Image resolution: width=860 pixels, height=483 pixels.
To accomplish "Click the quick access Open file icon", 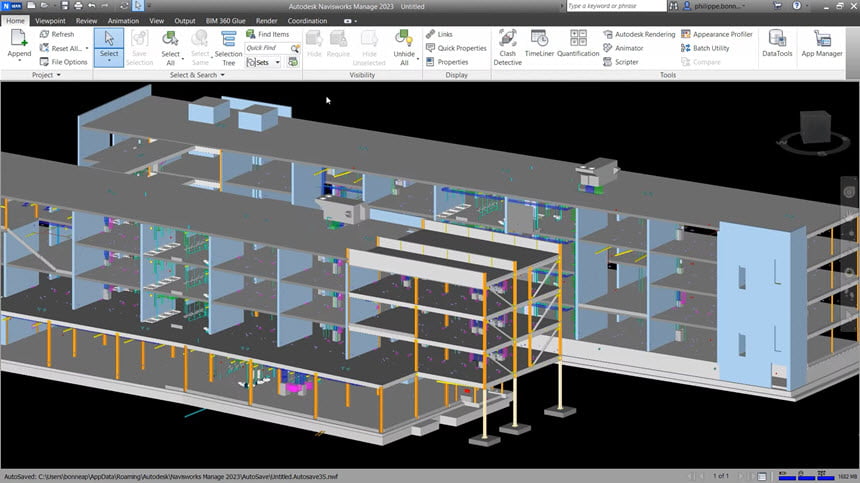I will tap(45, 6).
